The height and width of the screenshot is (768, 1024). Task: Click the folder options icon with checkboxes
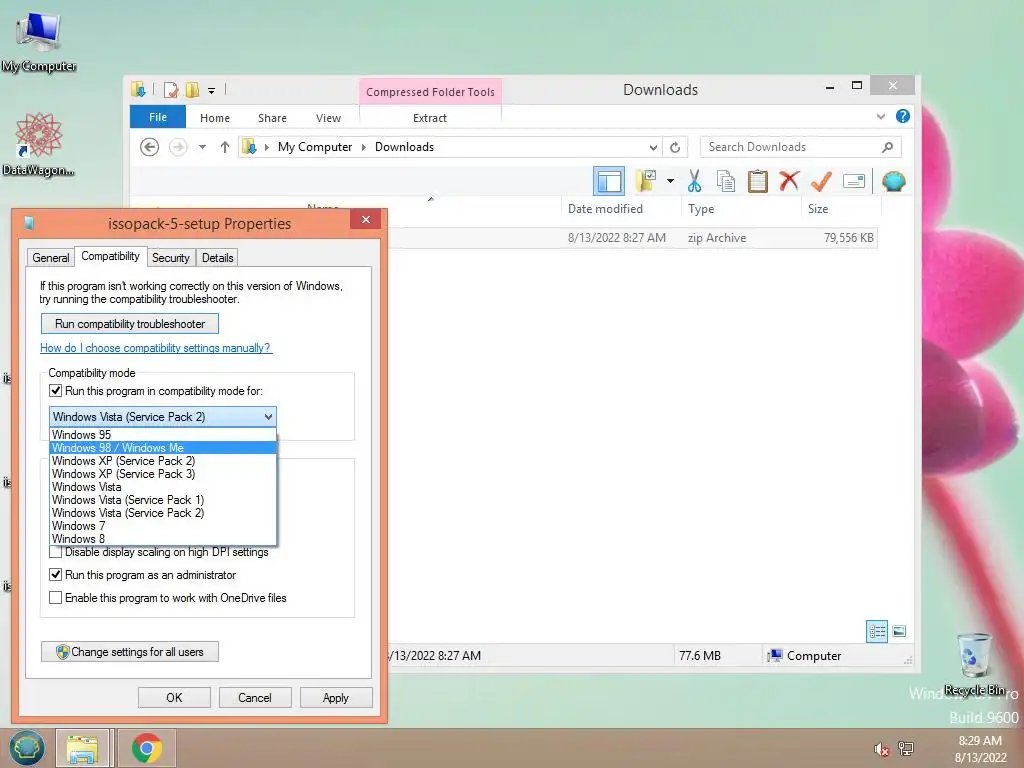[x=646, y=181]
